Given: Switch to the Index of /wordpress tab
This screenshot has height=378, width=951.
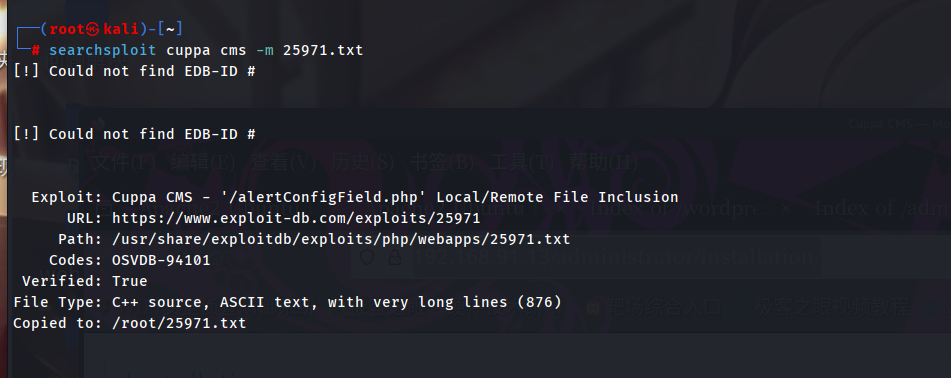Looking at the screenshot, I should pyautogui.click(x=679, y=208).
